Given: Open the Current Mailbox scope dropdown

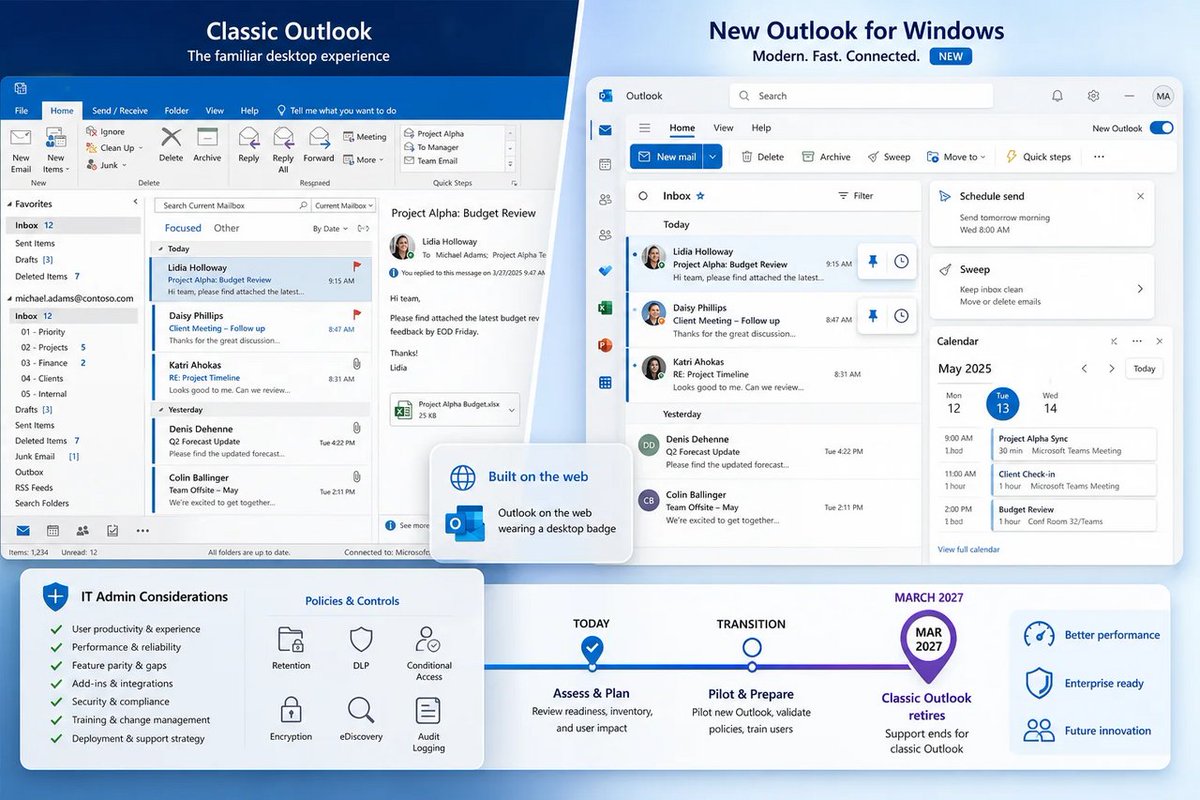Looking at the screenshot, I should click(341, 205).
